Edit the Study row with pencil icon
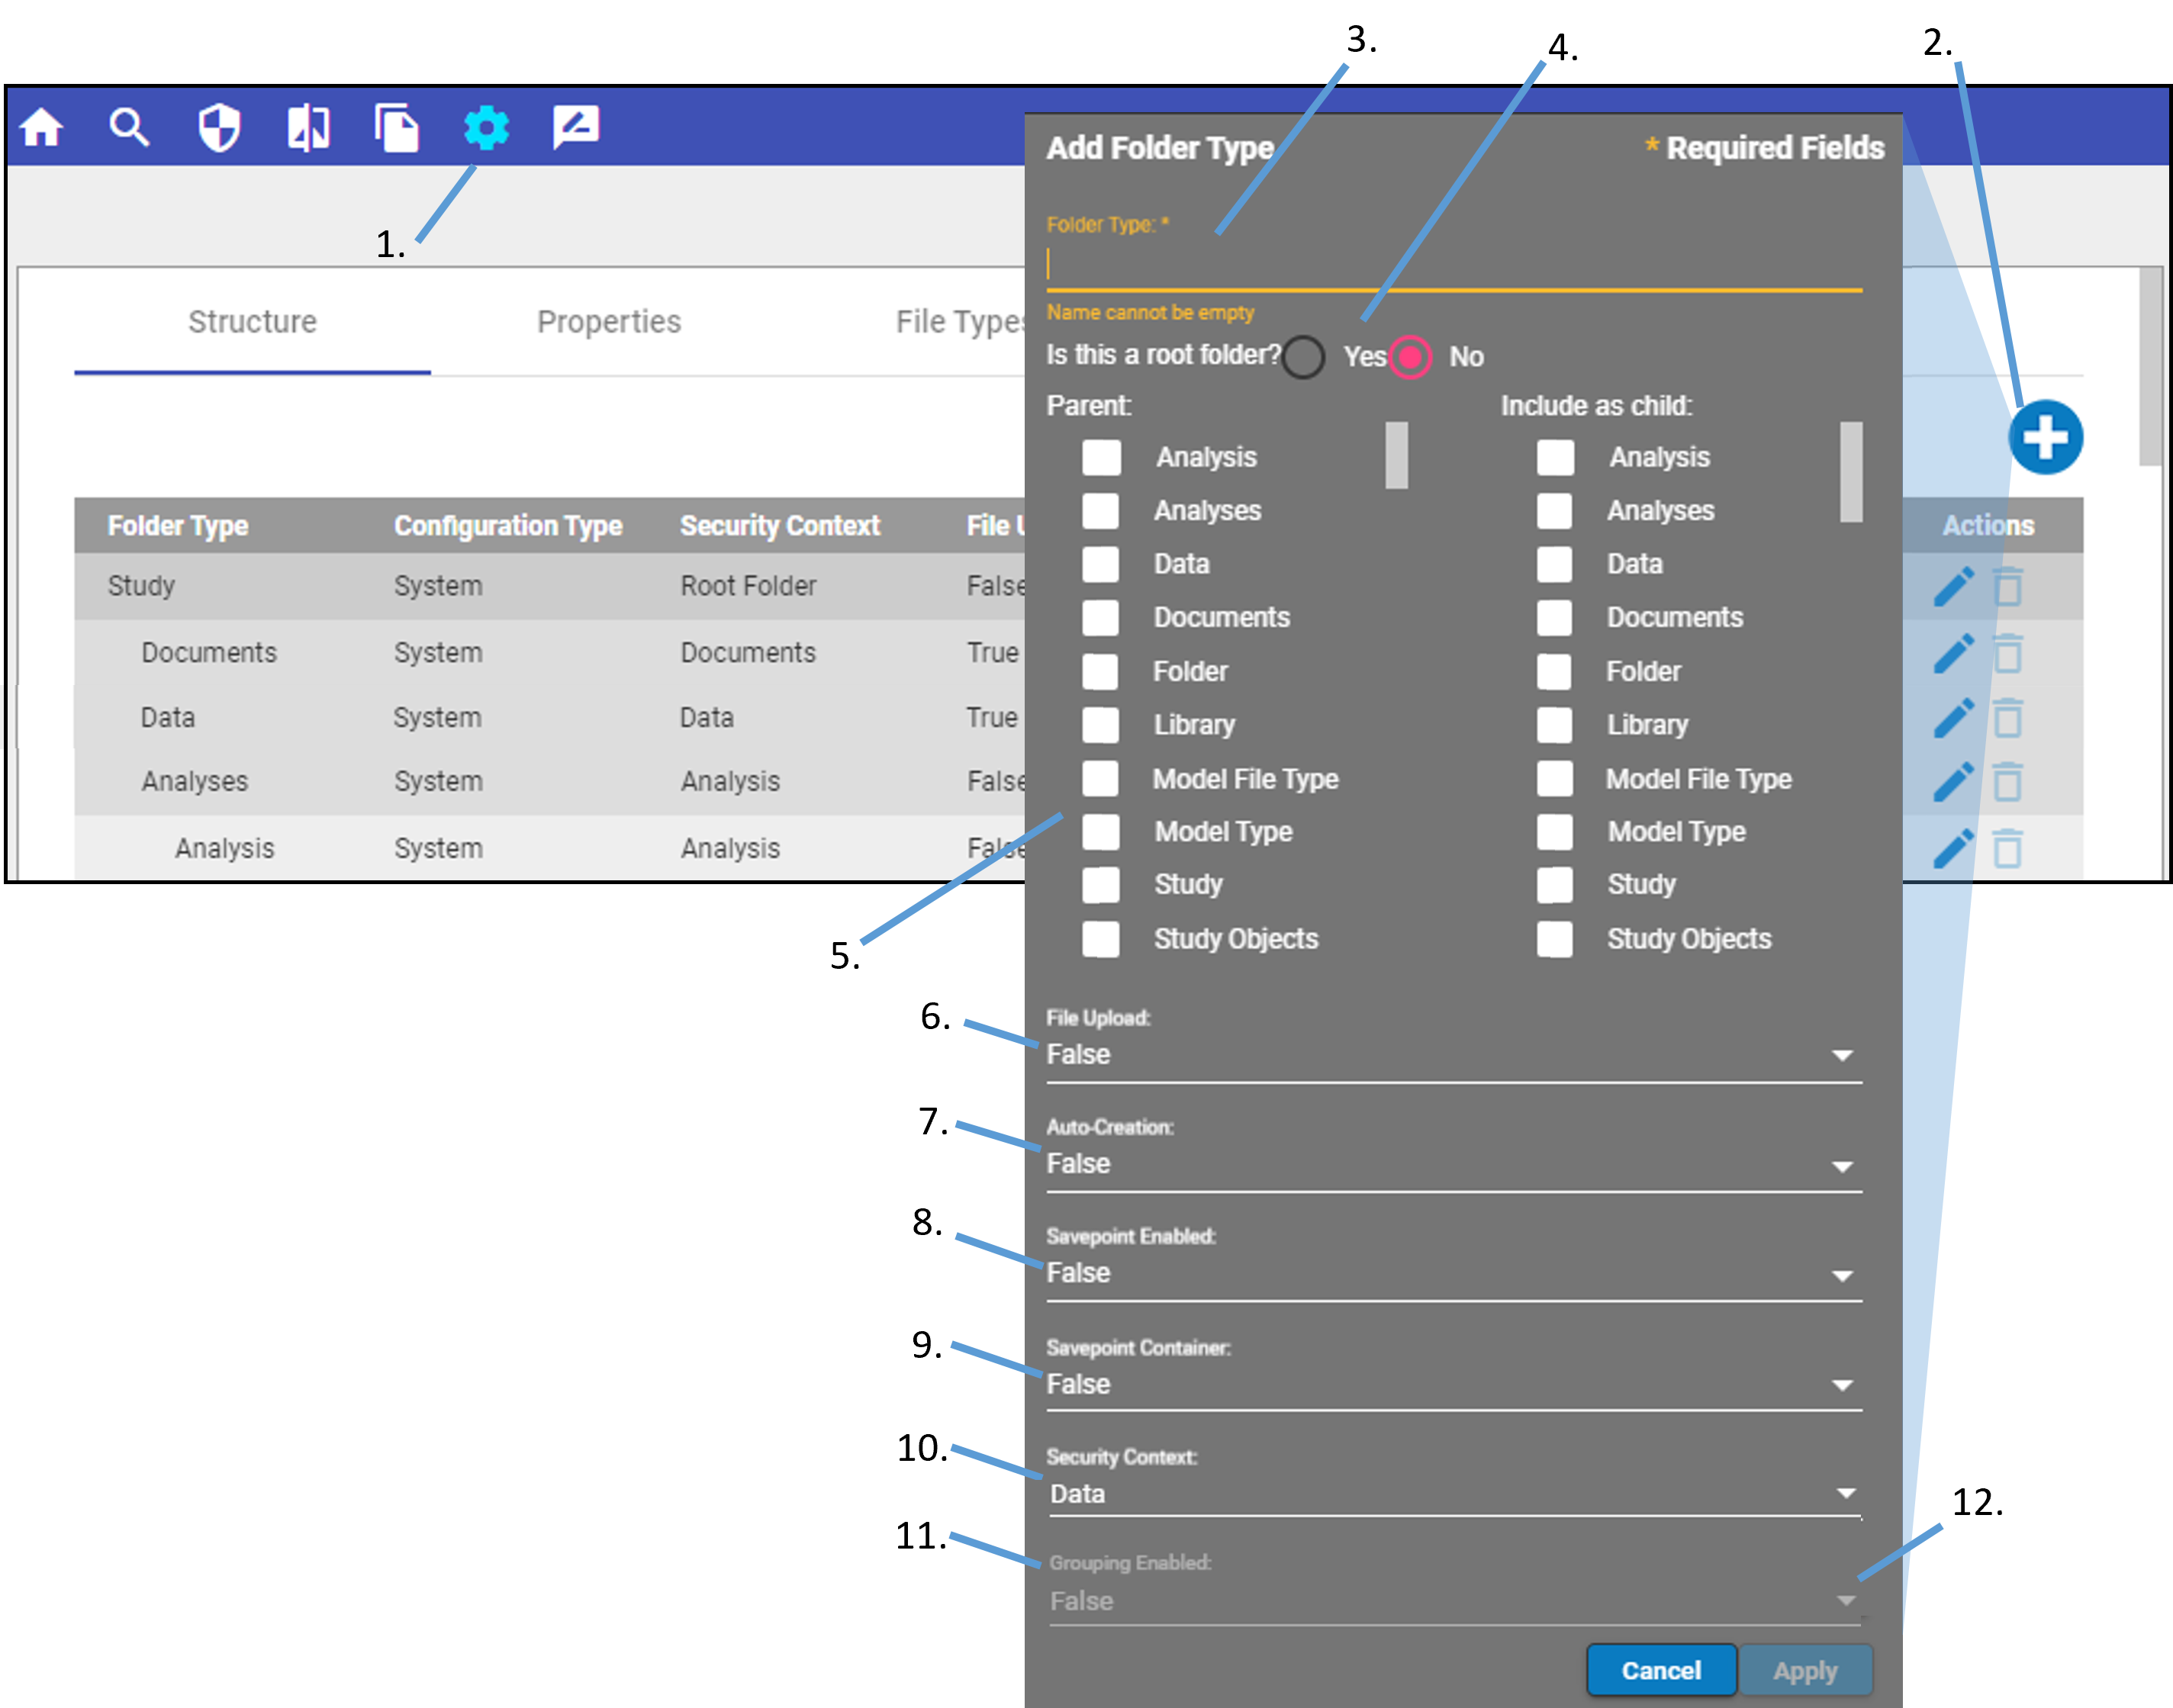Image resolution: width=2173 pixels, height=1708 pixels. point(1953,586)
